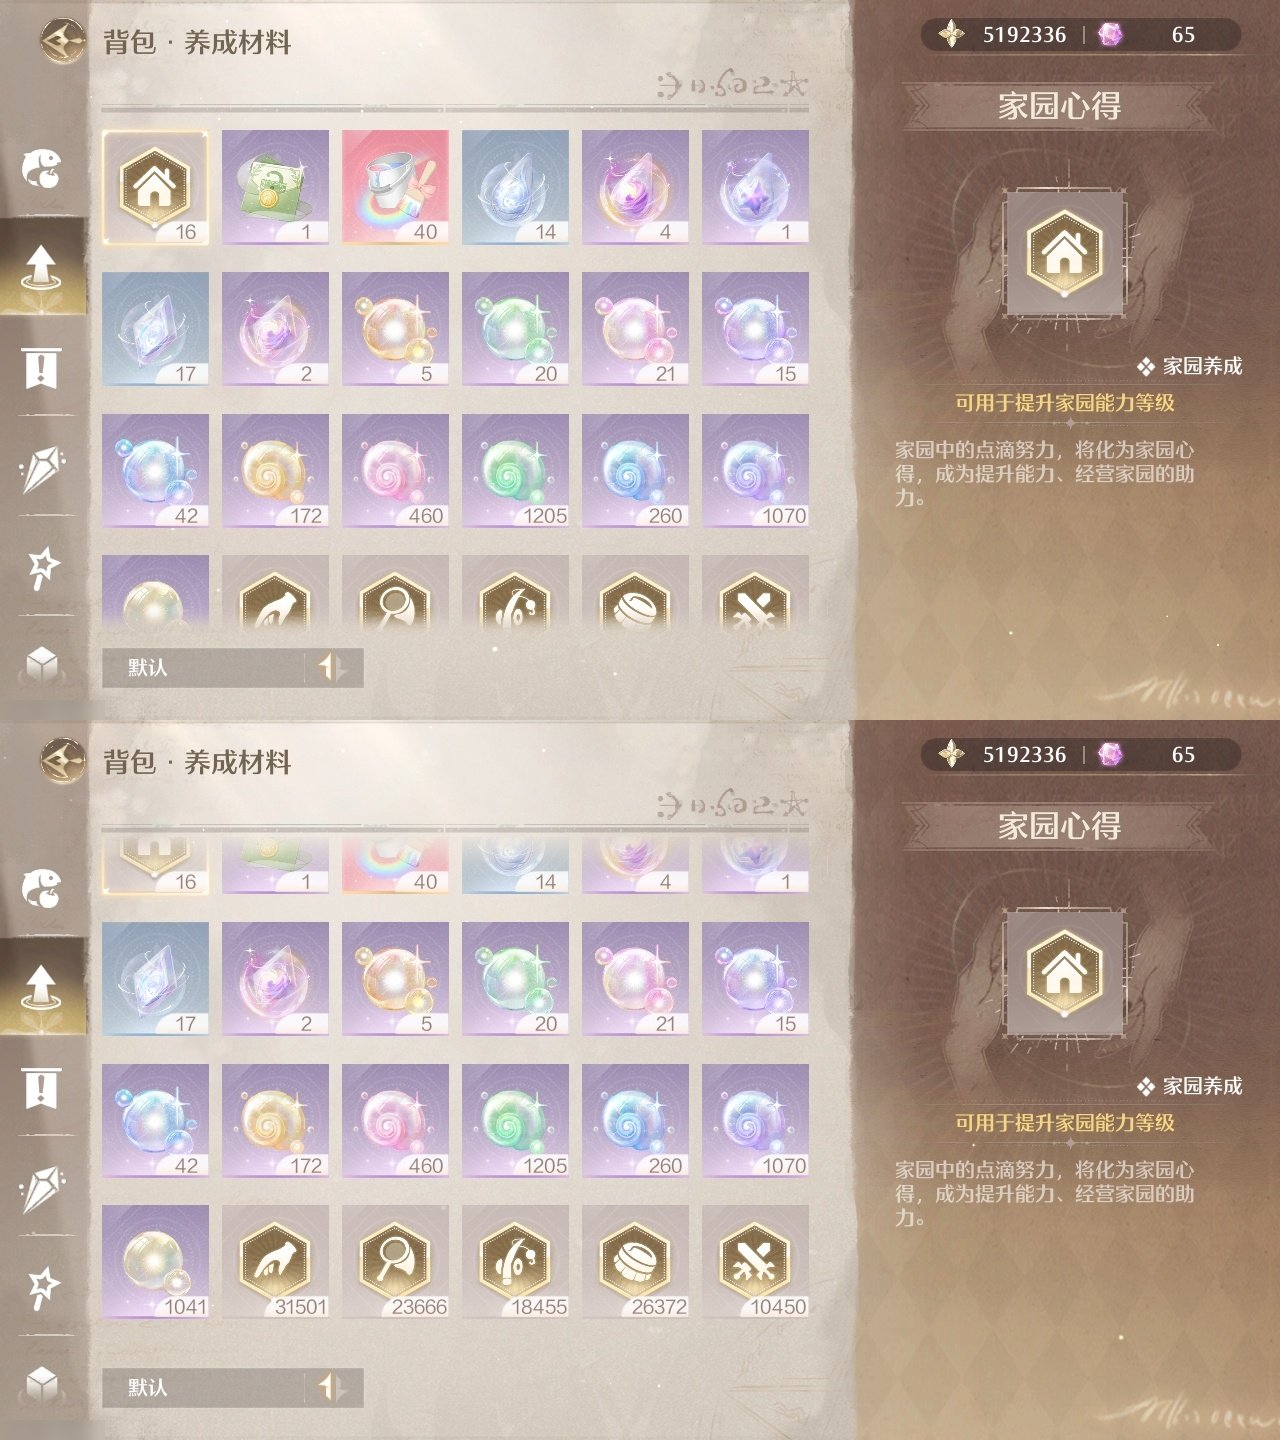Image resolution: width=1280 pixels, height=1440 pixels.
Task: Select the animal grooming insight item with count 31501
Action: pyautogui.click(x=275, y=1262)
